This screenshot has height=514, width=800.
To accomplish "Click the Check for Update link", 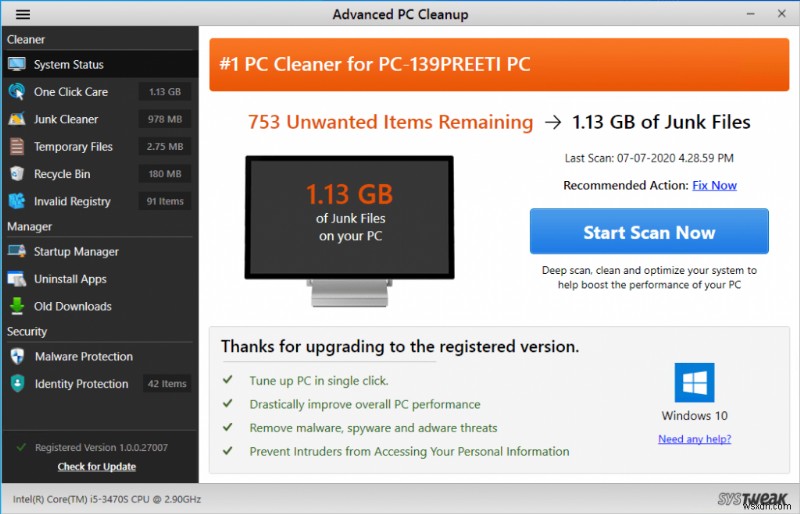I will tap(96, 467).
